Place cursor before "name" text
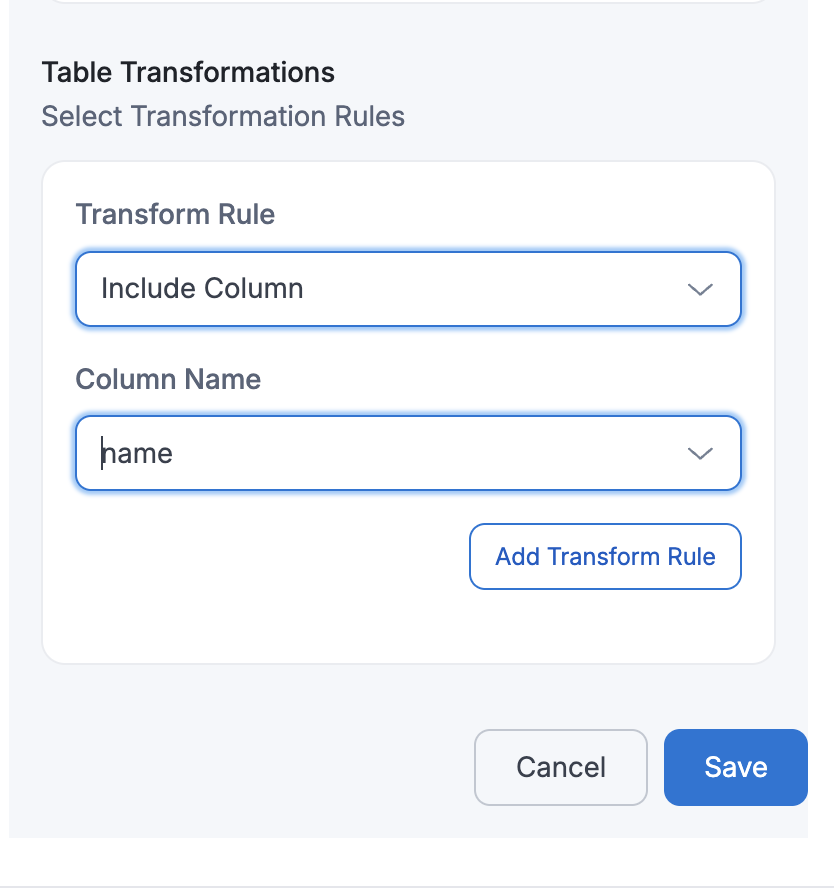Image resolution: width=834 pixels, height=890 pixels. 103,454
